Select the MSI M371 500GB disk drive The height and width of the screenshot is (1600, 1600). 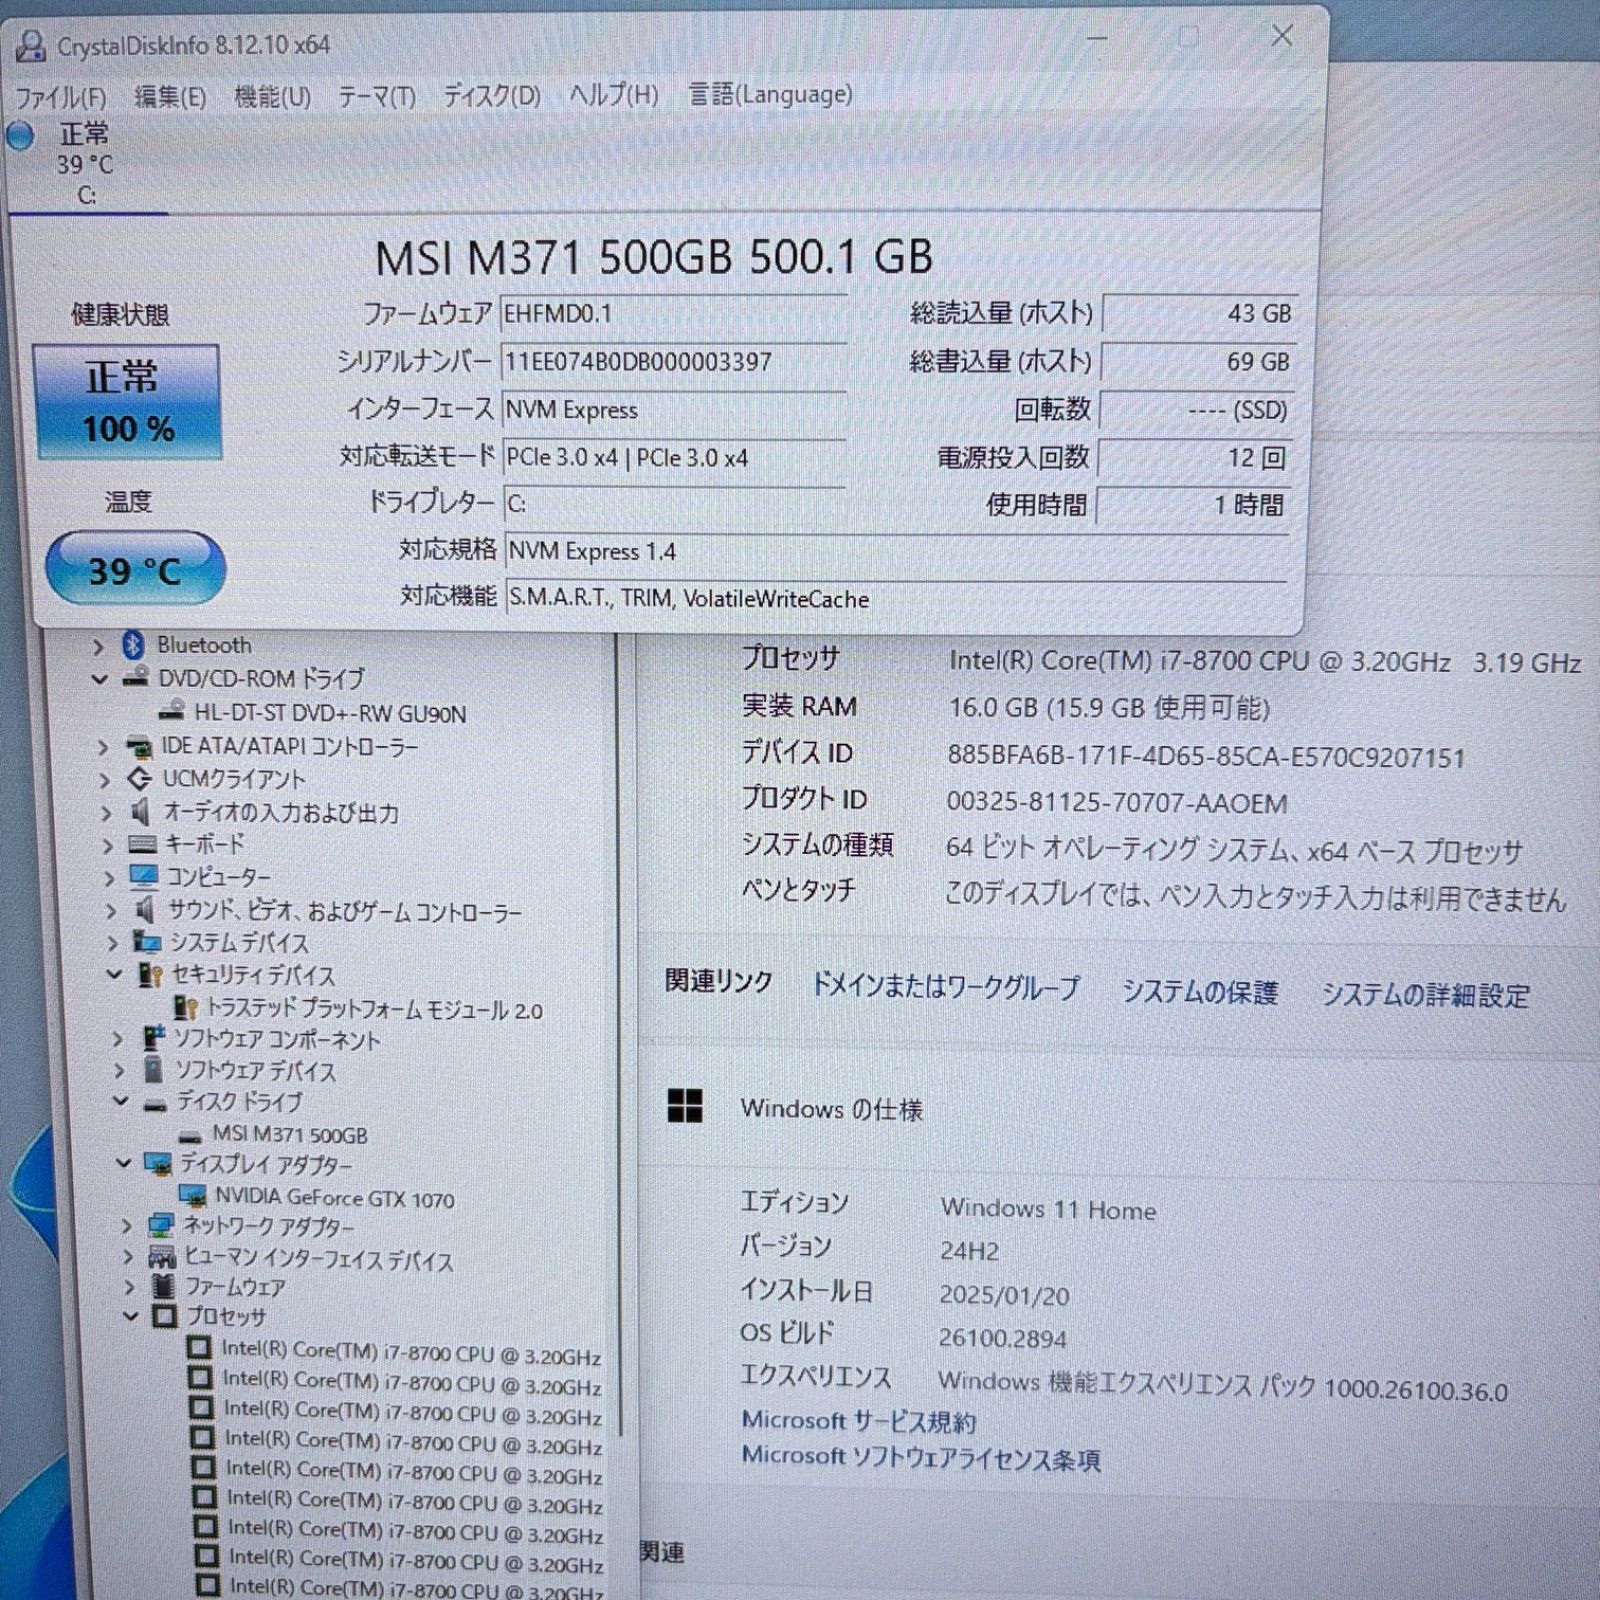coord(290,1135)
